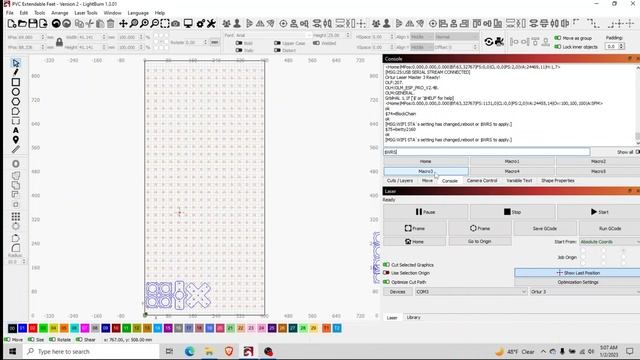Screen dimensions: 640x360
Task: Select the red 02 layer color swatch
Action: tap(33, 328)
